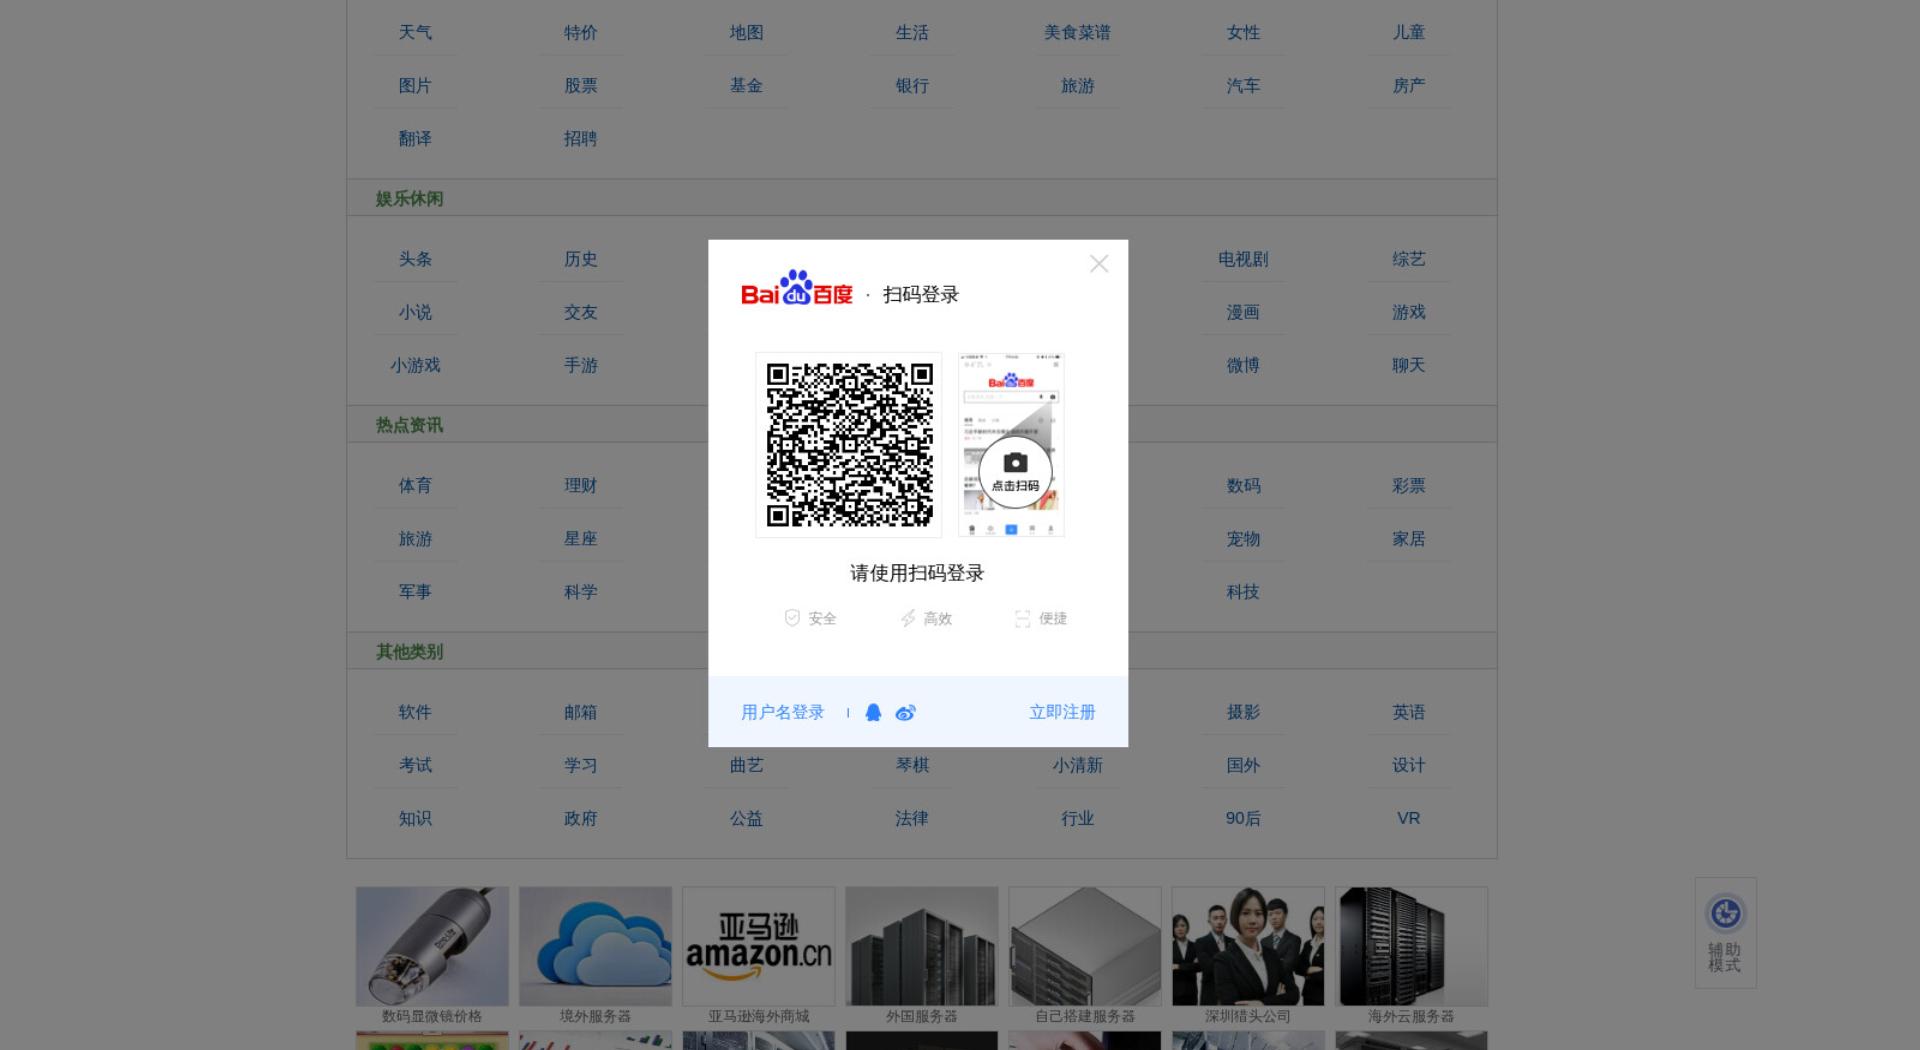The height and width of the screenshot is (1050, 1920).
Task: Click the 热点资讯 section heading
Action: pos(409,425)
